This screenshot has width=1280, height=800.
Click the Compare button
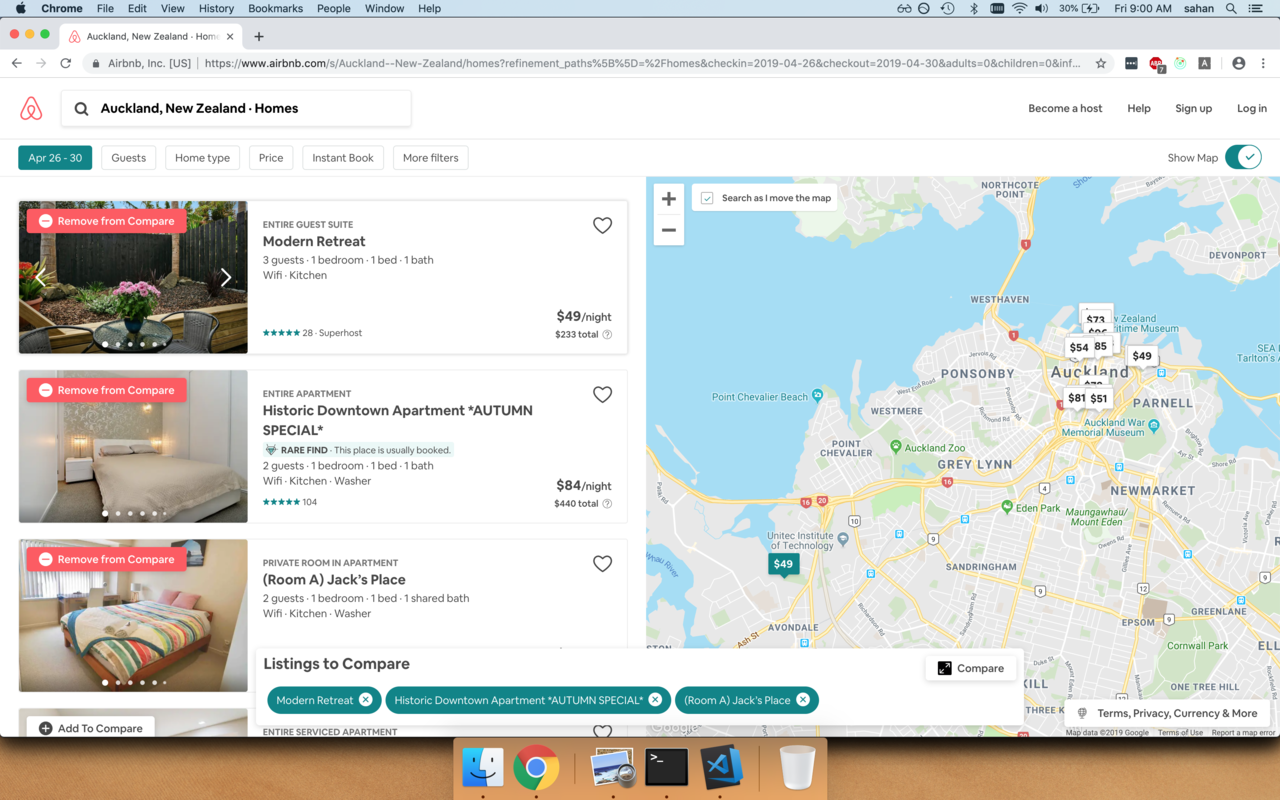(970, 667)
